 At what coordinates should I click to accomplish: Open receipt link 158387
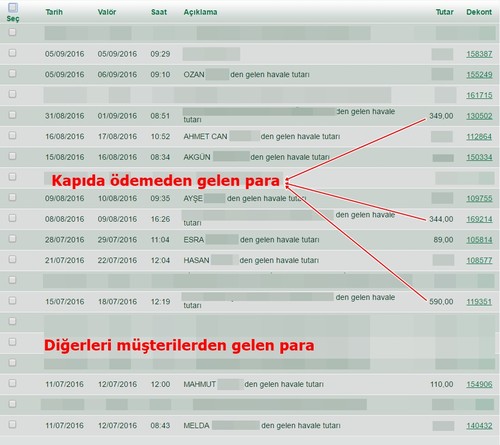point(479,54)
